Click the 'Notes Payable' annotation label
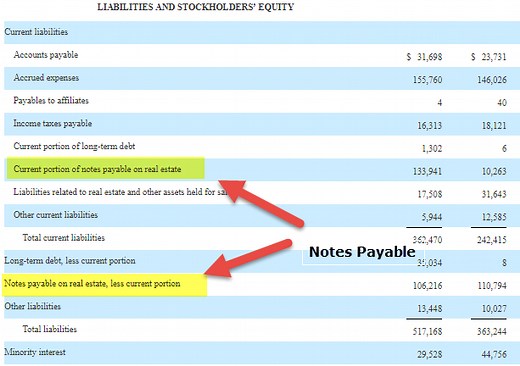This screenshot has width=520, height=366. point(362,252)
